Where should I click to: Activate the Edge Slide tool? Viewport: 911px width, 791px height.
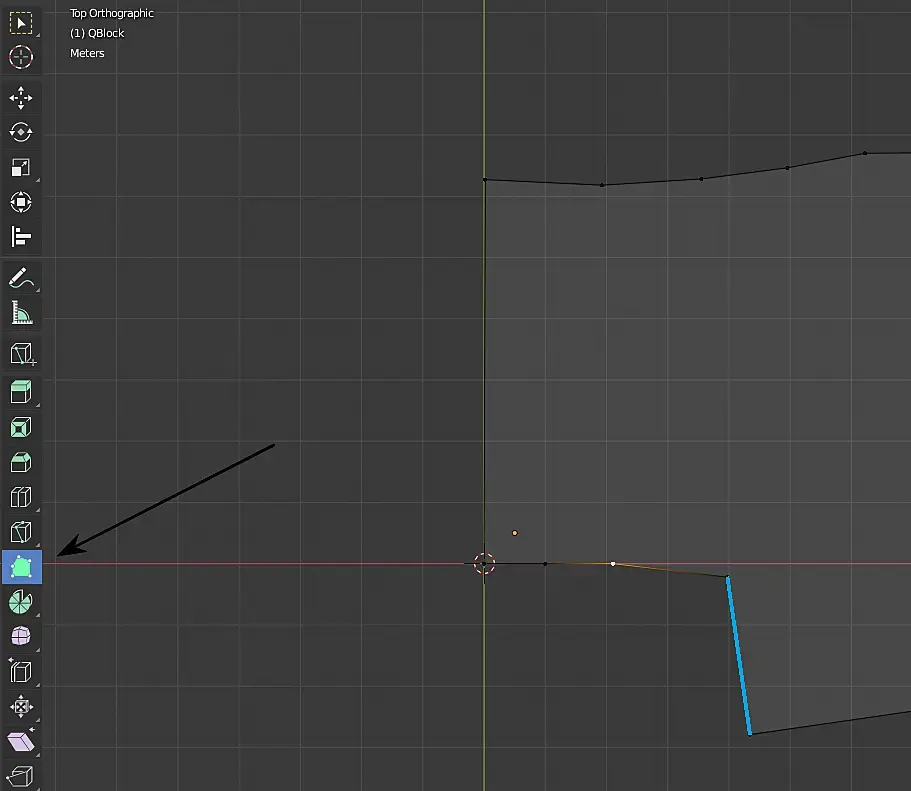[21, 671]
